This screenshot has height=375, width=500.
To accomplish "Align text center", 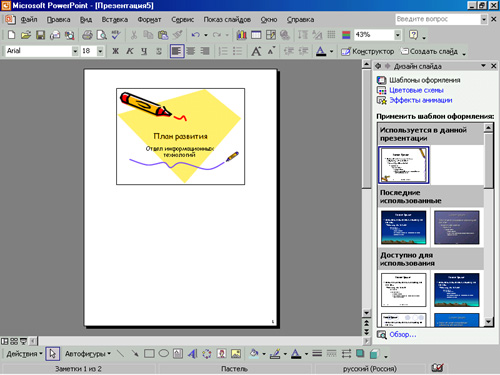I will [x=191, y=51].
